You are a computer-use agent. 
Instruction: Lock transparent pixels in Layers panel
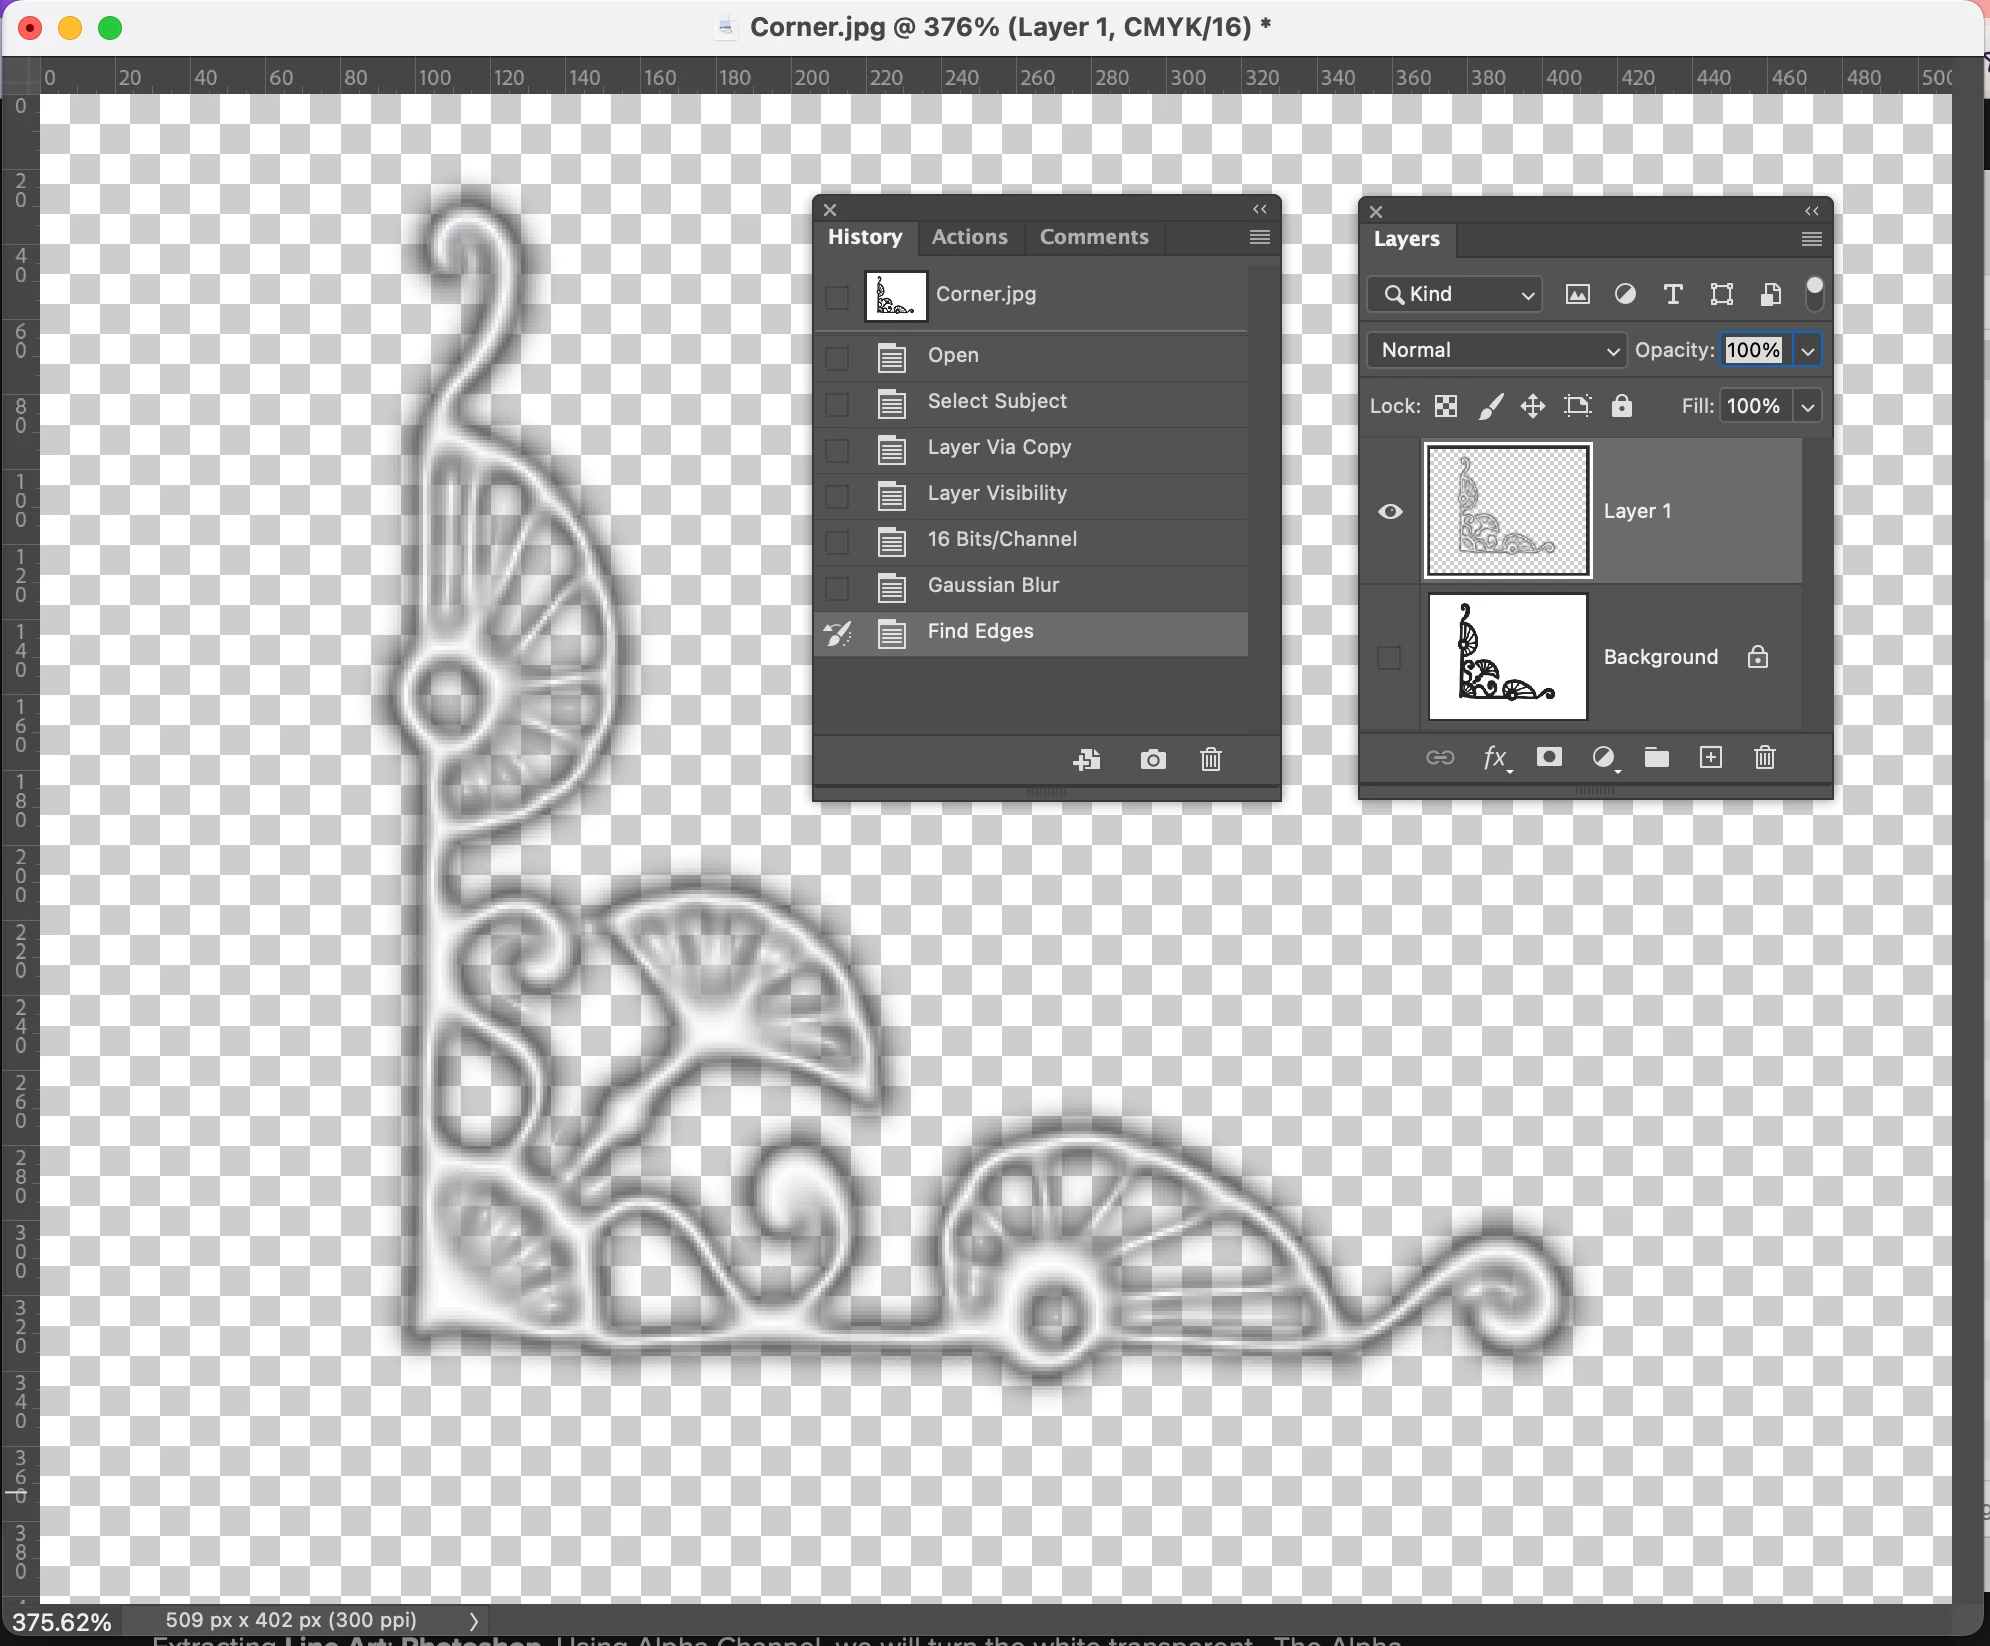tap(1446, 406)
